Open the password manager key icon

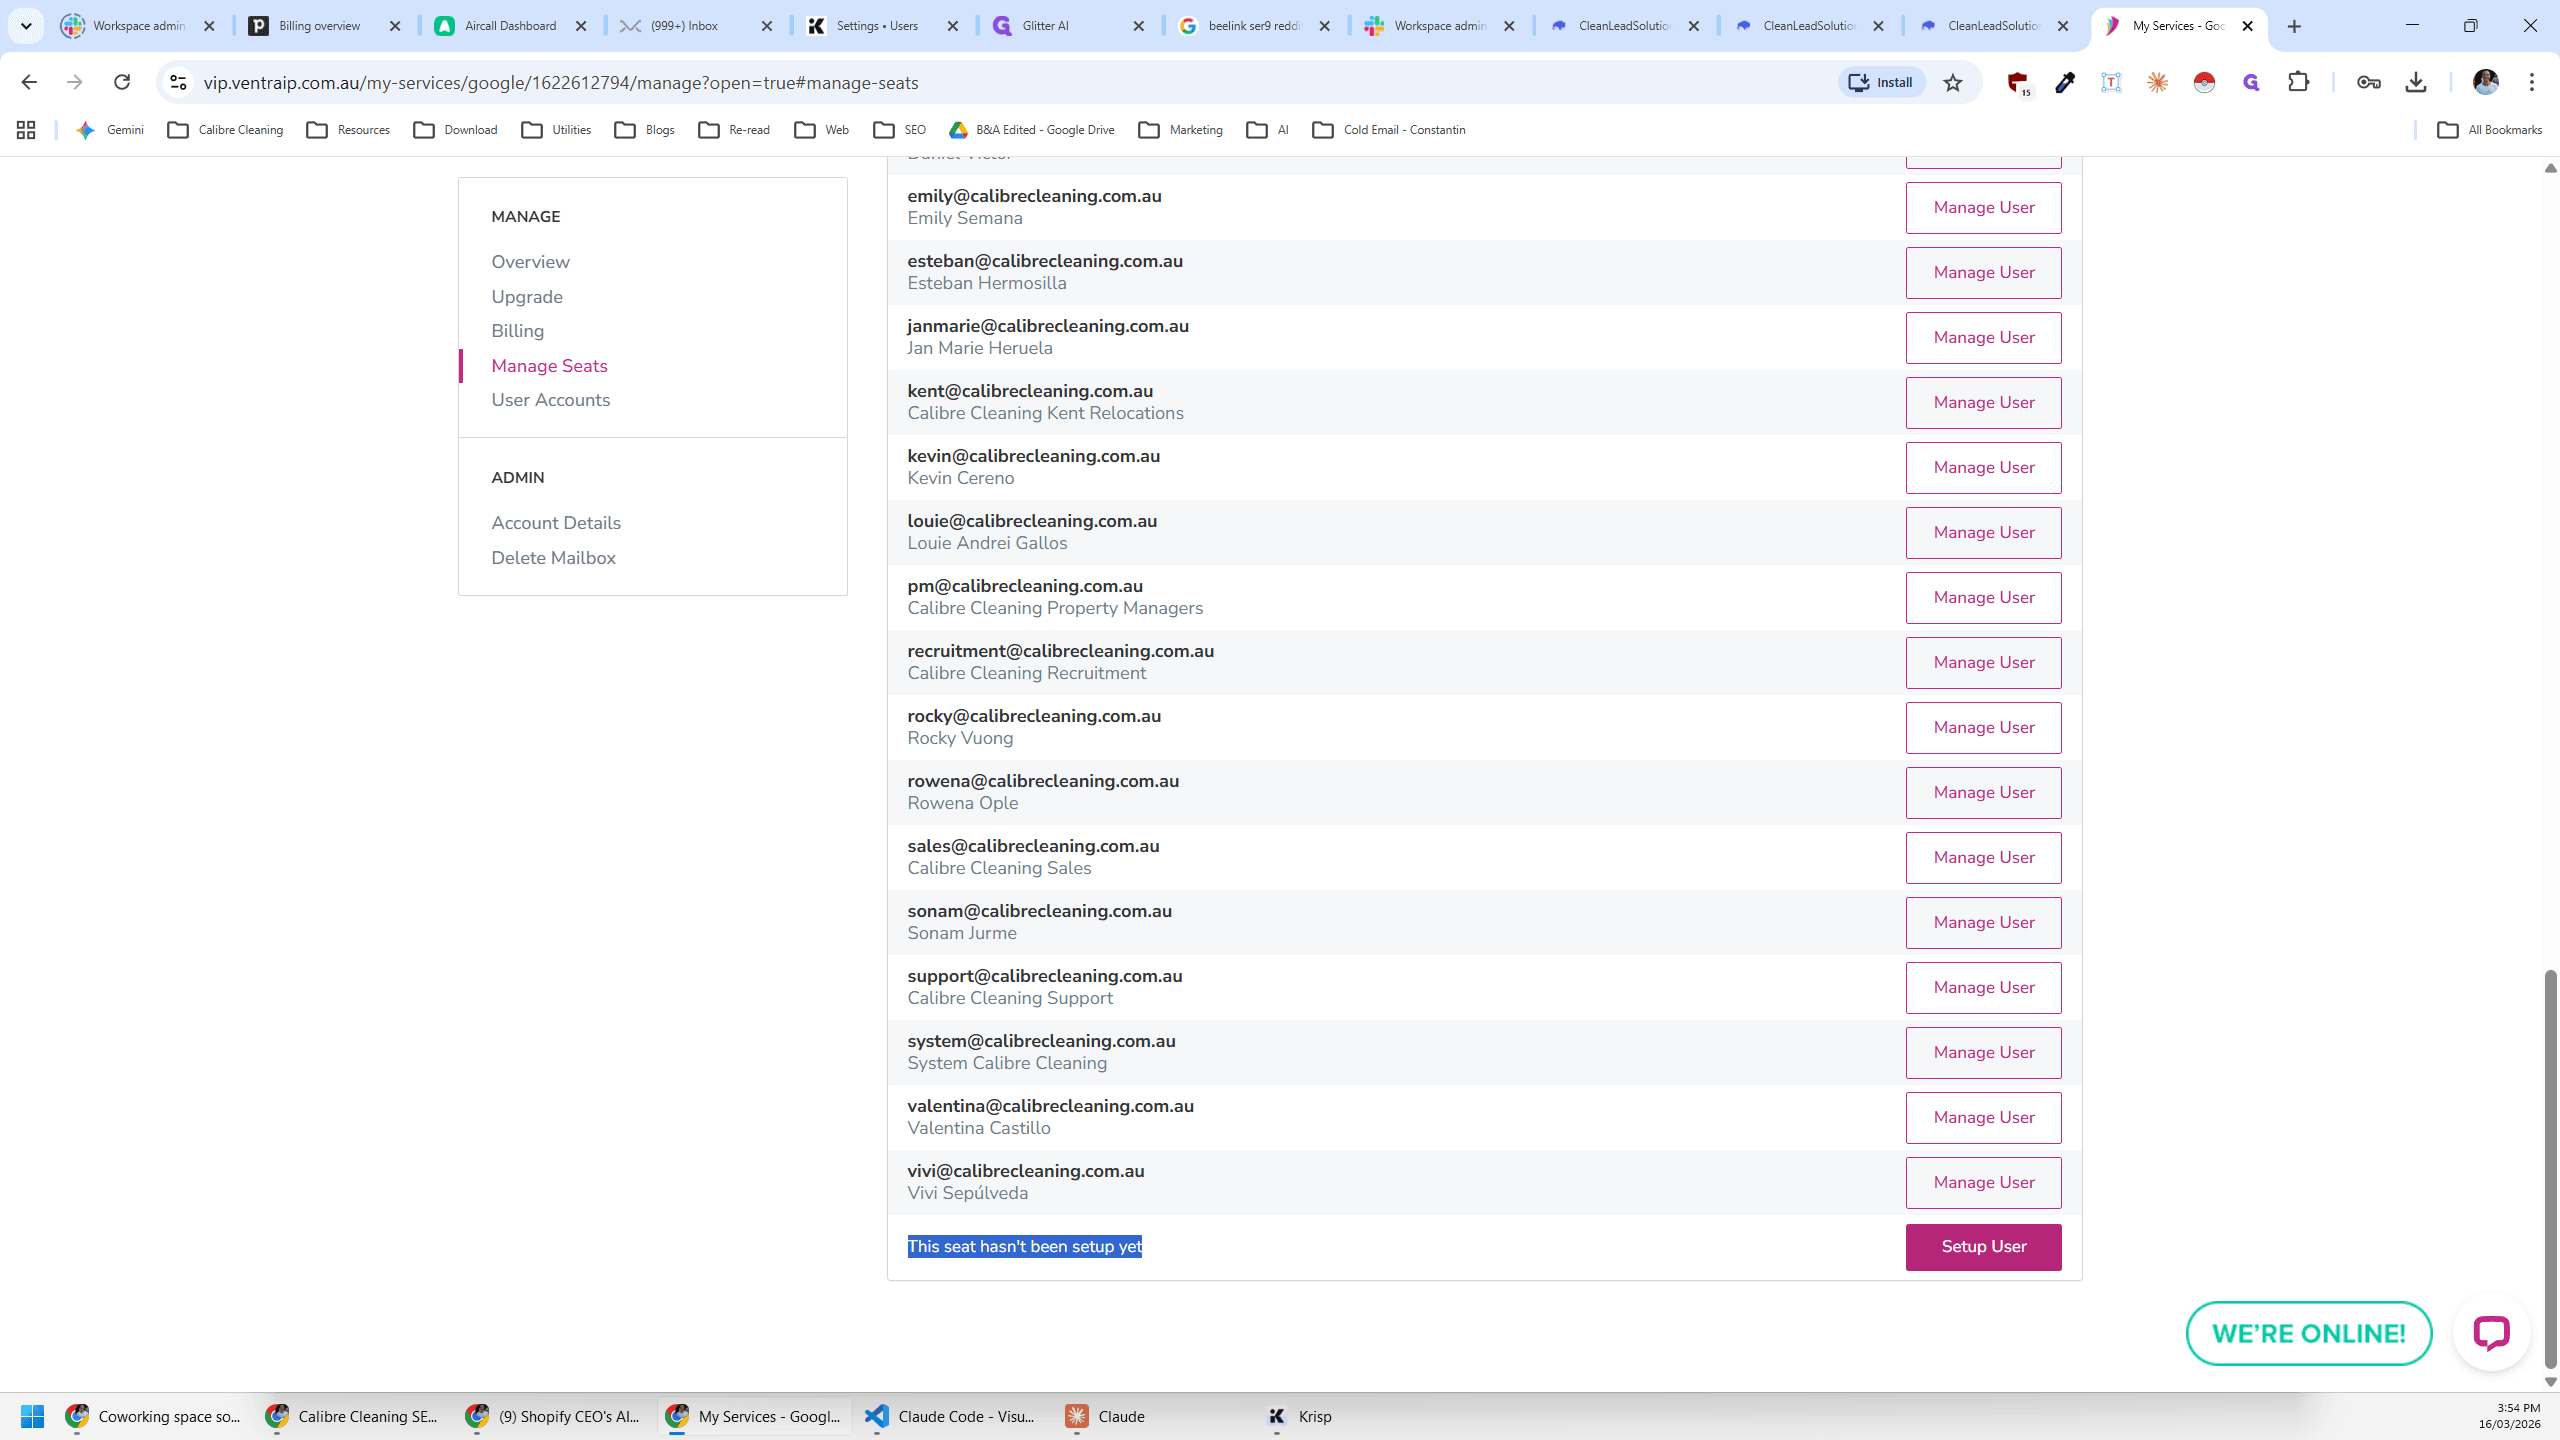pos(2368,82)
